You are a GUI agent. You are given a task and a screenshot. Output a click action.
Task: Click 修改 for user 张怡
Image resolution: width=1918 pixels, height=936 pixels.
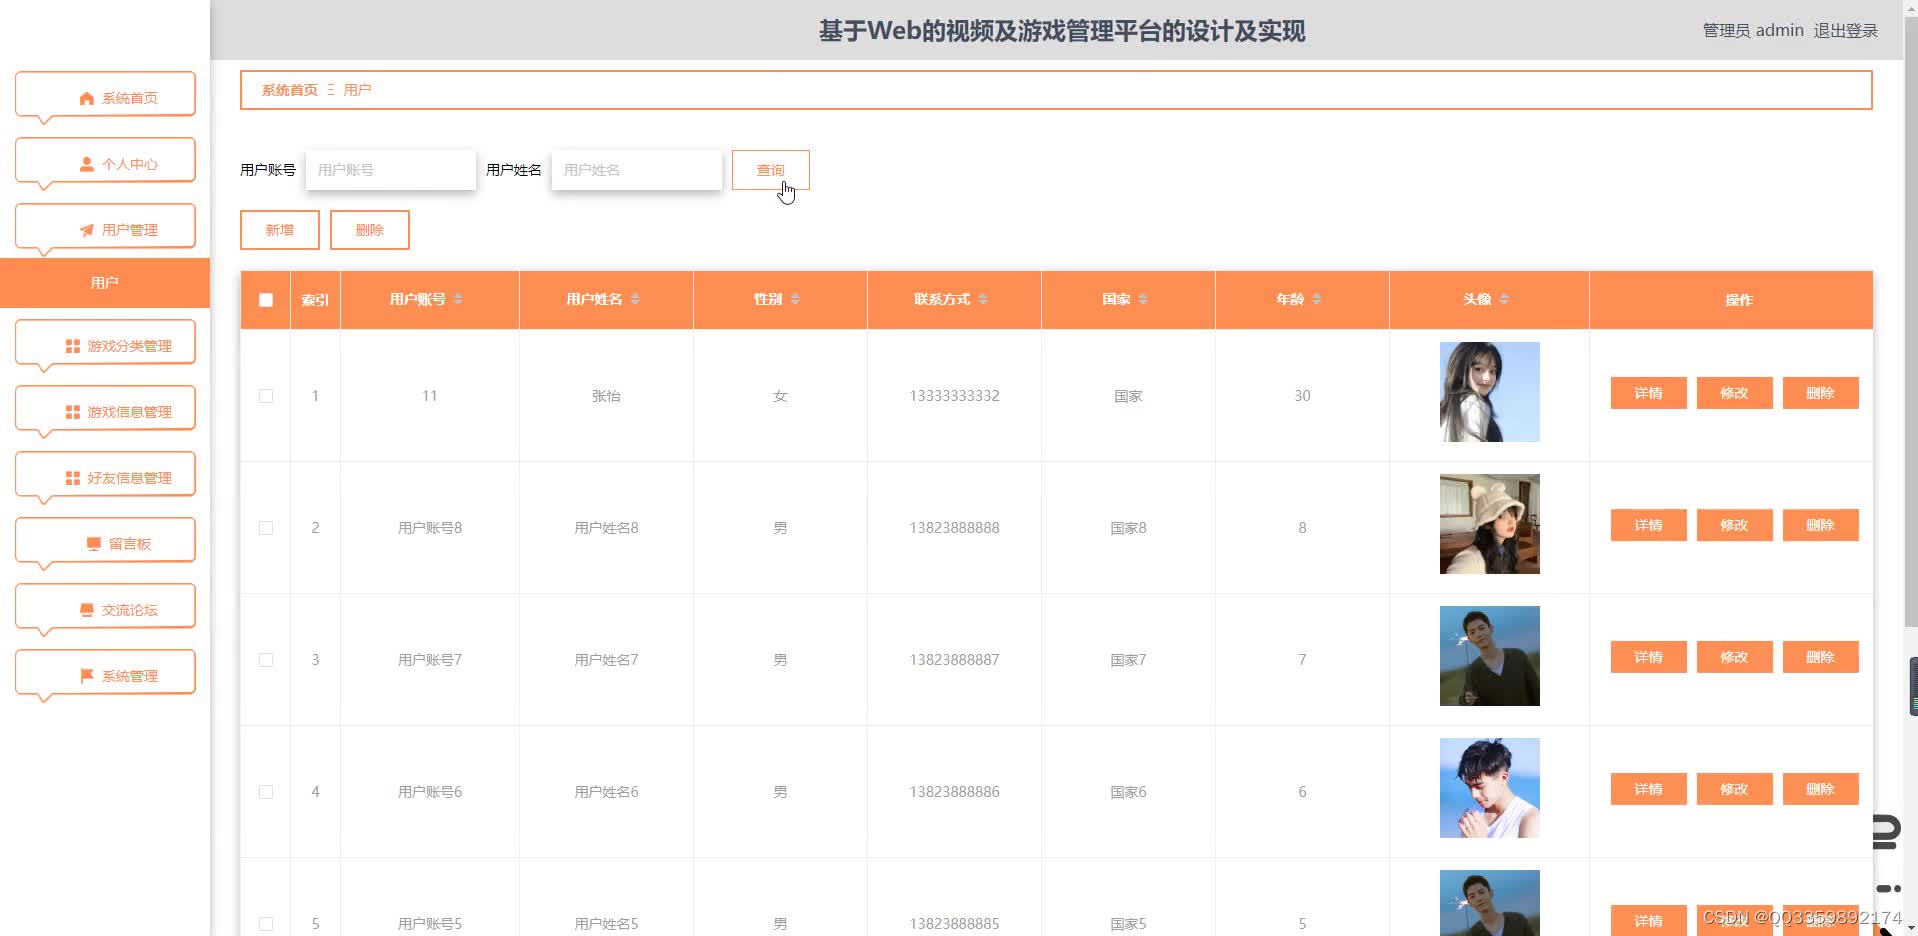pyautogui.click(x=1735, y=393)
